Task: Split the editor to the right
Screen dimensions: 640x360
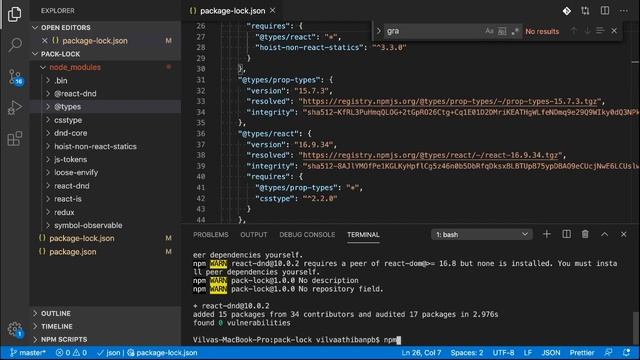Action: point(604,11)
